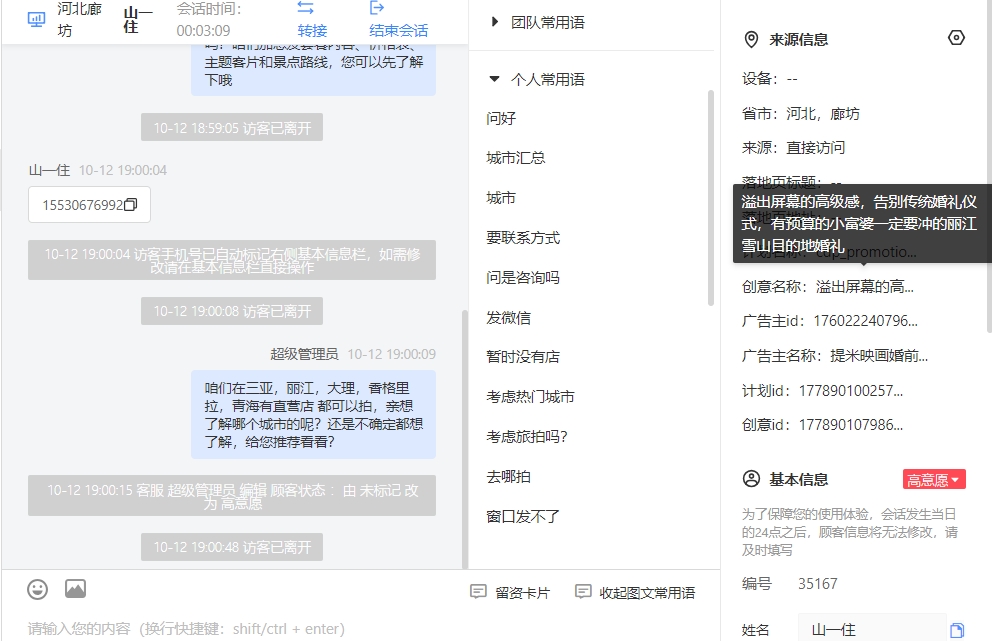This screenshot has height=641, width=992.
Task: Open the 高意愿 status dropdown
Action: [934, 480]
